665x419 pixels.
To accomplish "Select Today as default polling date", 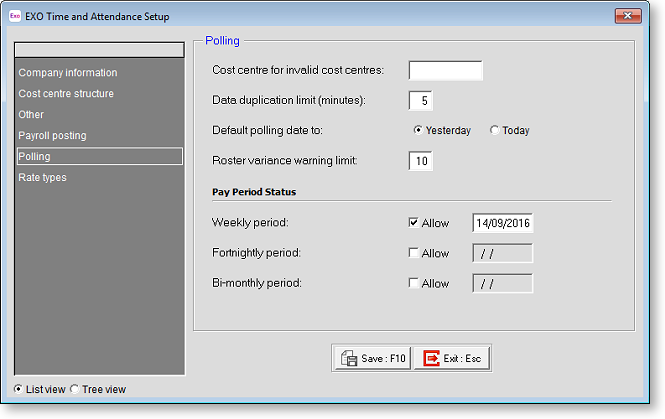I will [494, 131].
